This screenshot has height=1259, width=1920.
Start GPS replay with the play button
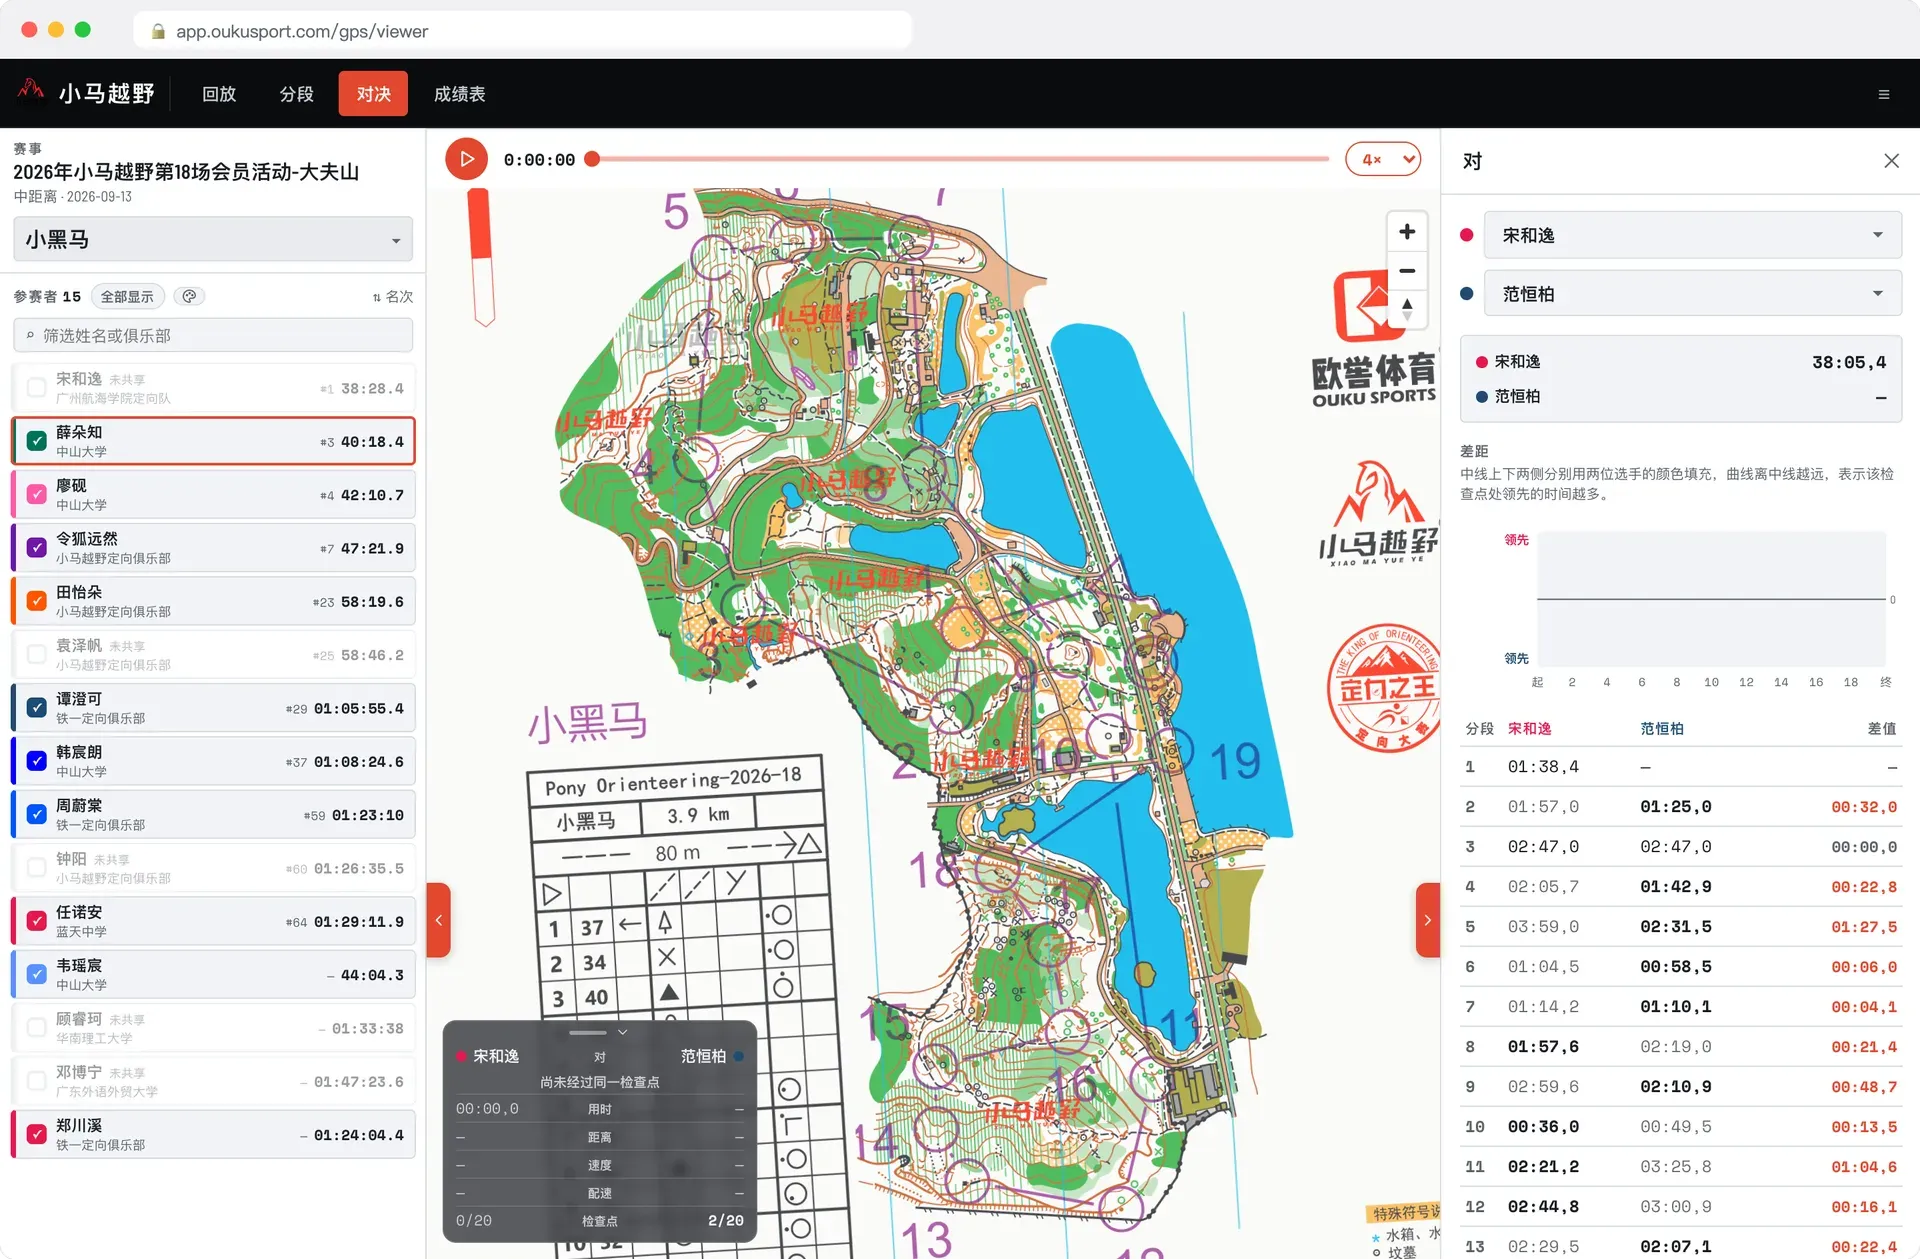click(x=466, y=160)
